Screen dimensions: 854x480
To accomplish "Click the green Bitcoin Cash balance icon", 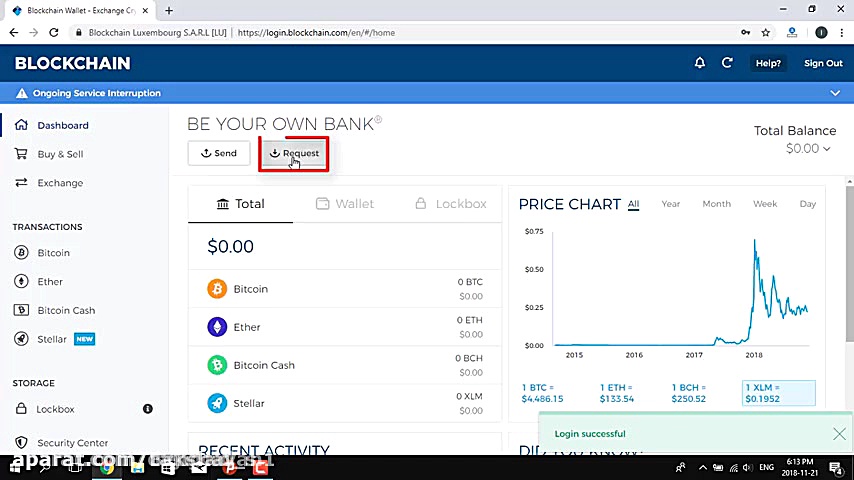I will pyautogui.click(x=217, y=365).
